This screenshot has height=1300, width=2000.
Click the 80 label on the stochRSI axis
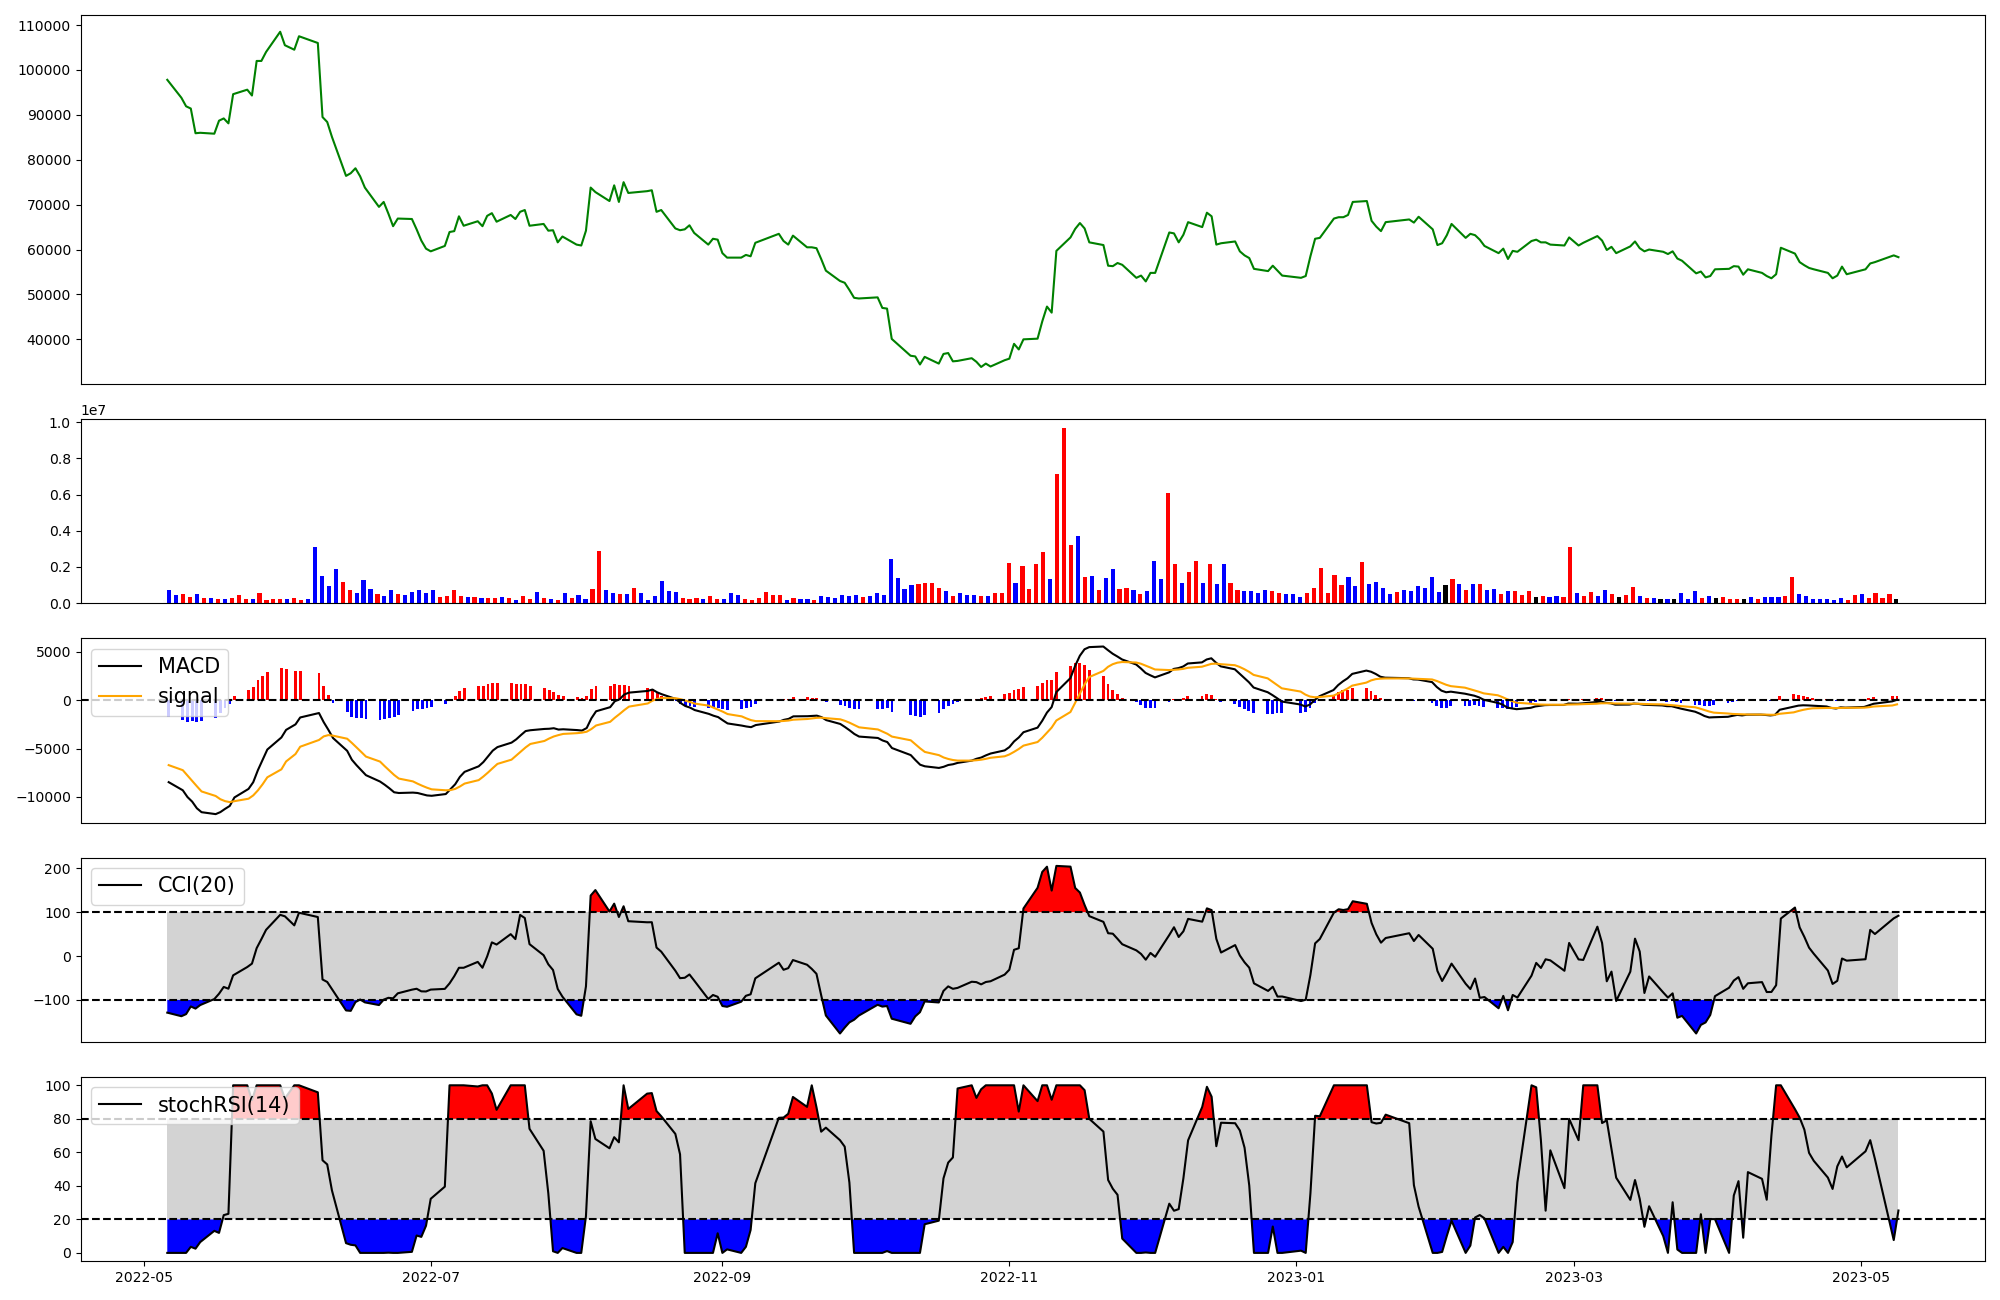tap(62, 1120)
